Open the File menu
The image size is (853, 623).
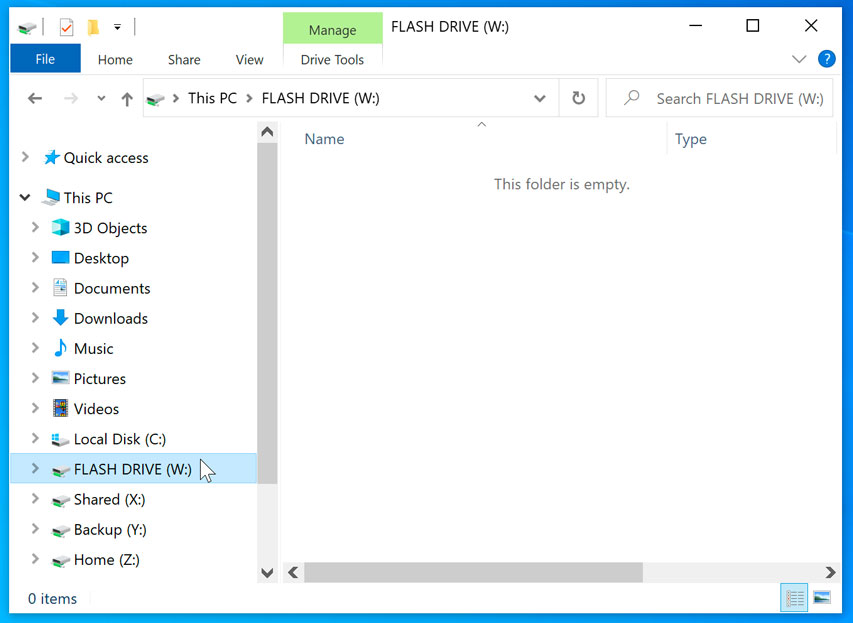tap(44, 58)
